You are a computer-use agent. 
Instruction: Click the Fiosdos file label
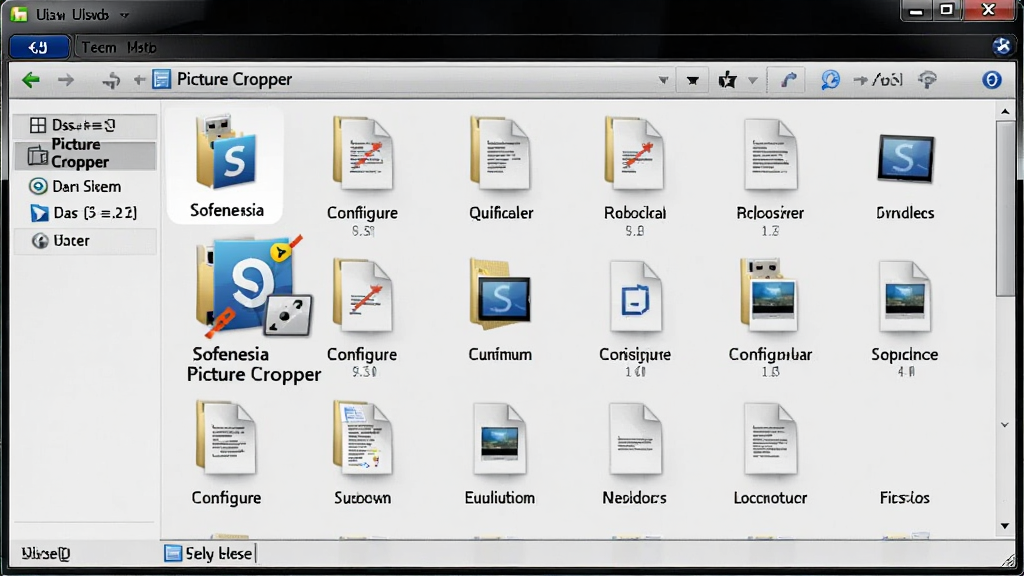pyautogui.click(x=904, y=498)
